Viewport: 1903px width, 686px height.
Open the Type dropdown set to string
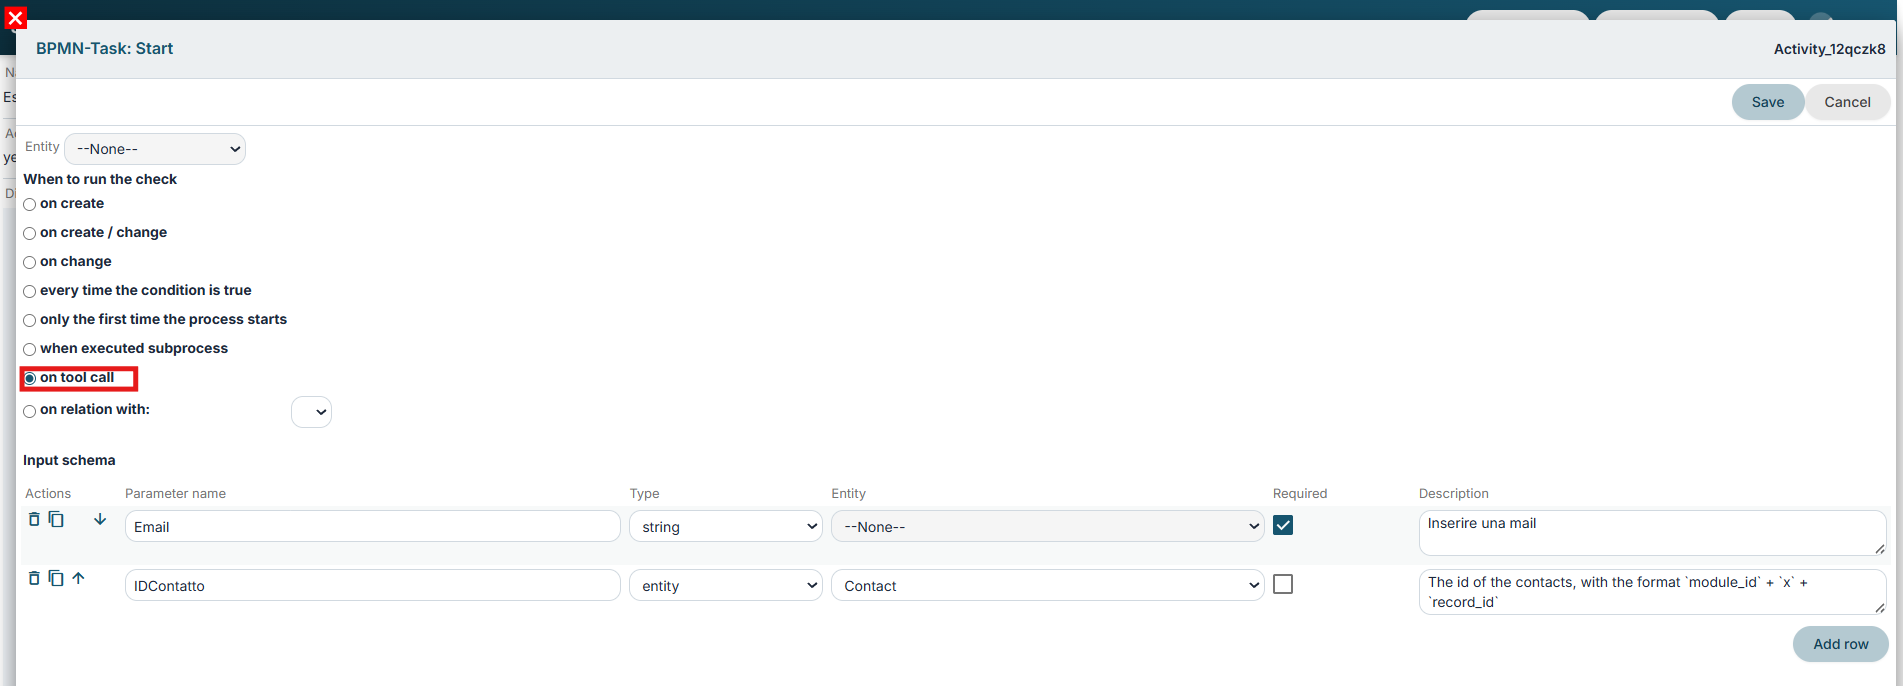click(x=726, y=527)
